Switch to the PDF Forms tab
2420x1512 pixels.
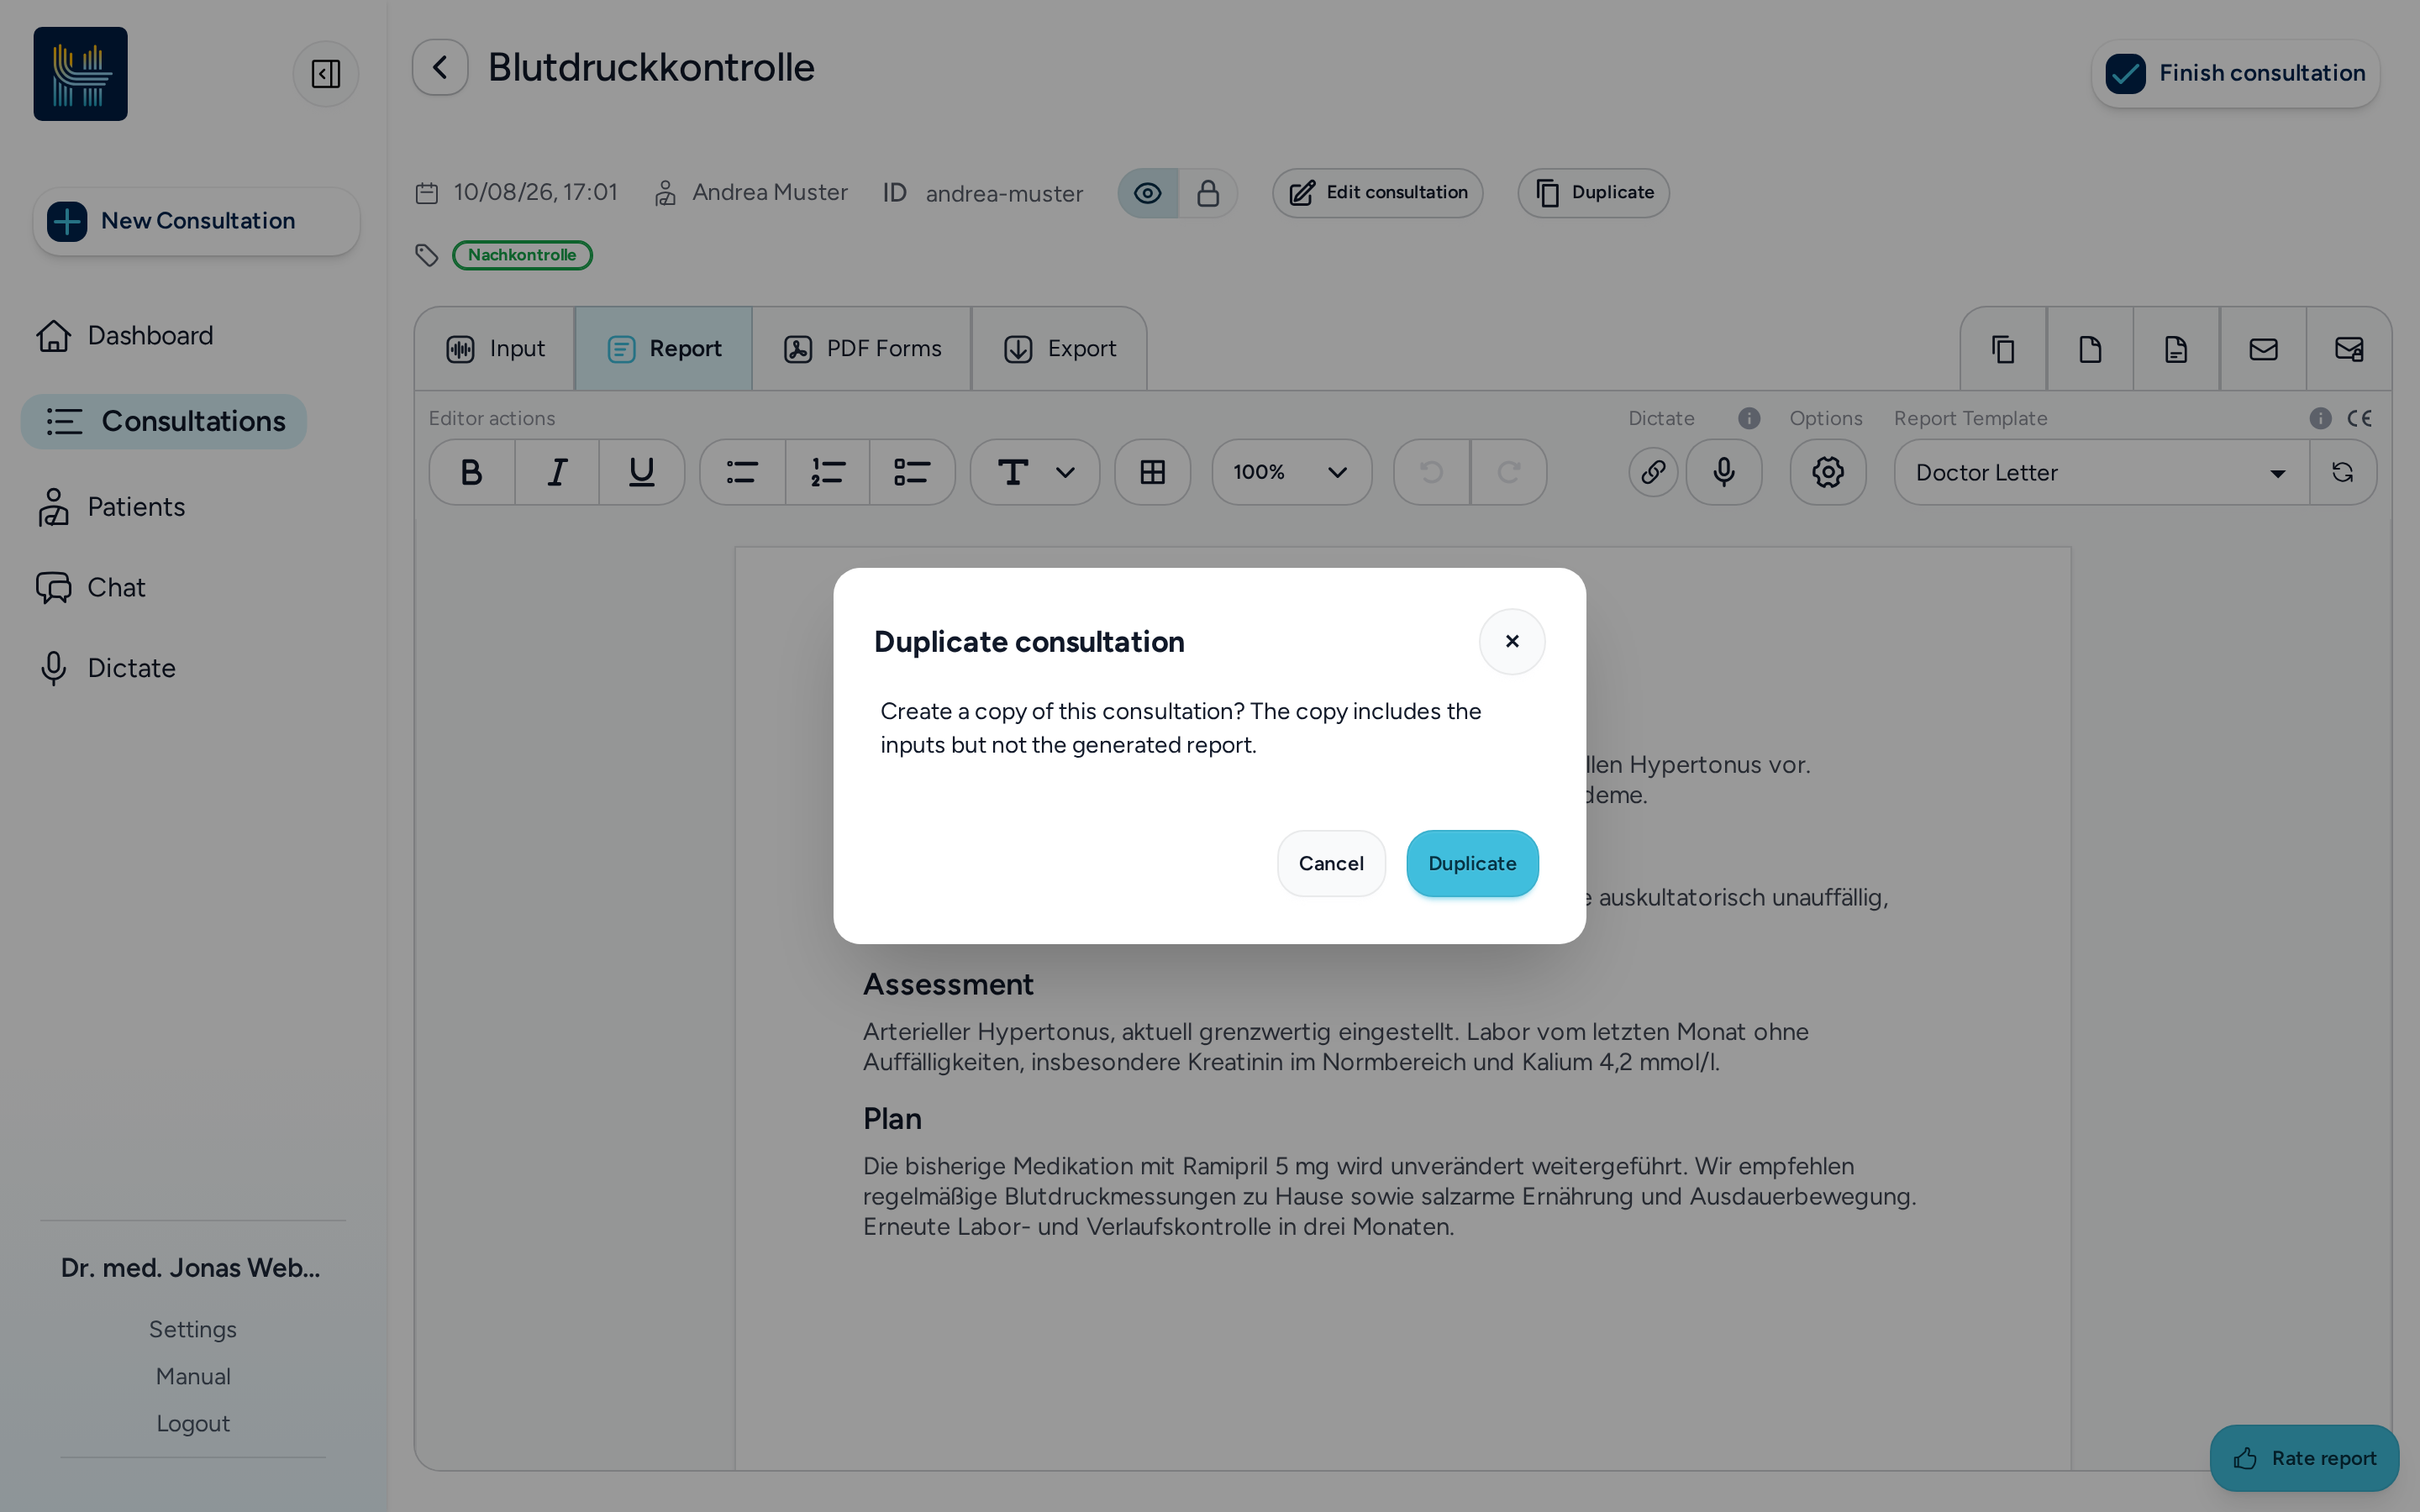click(x=862, y=349)
